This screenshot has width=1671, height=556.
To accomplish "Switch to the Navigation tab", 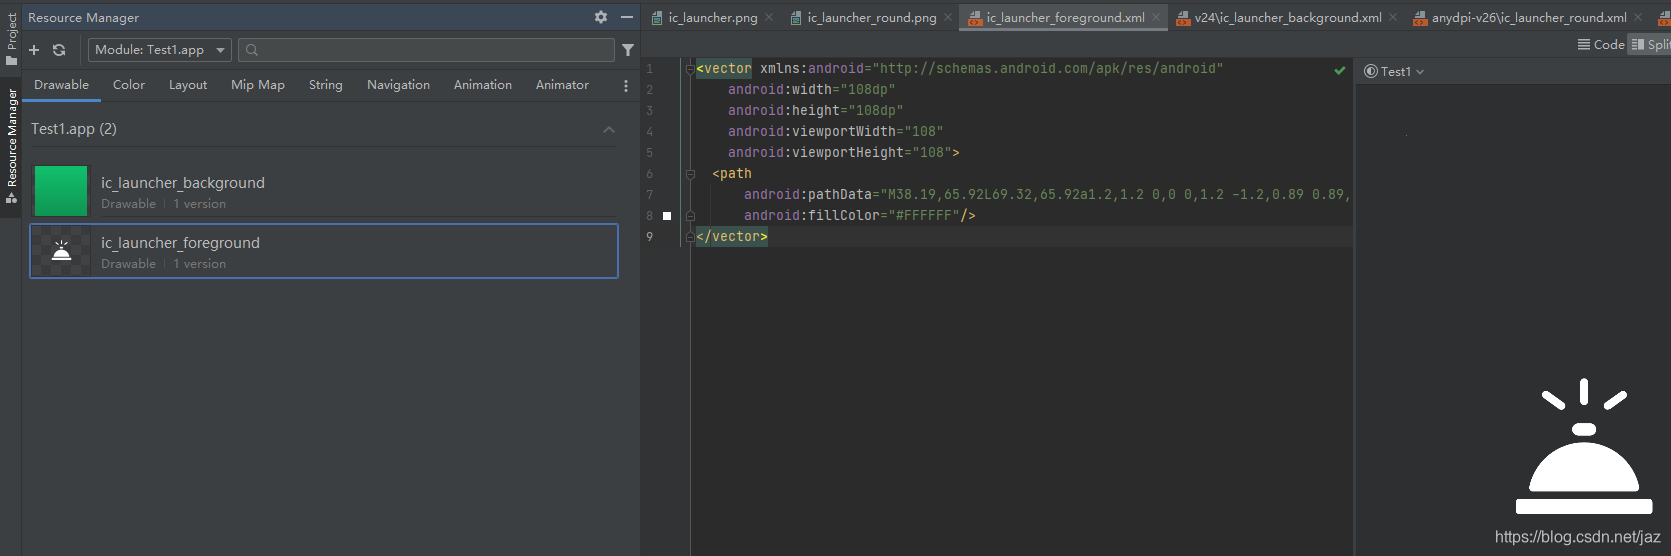I will [398, 85].
